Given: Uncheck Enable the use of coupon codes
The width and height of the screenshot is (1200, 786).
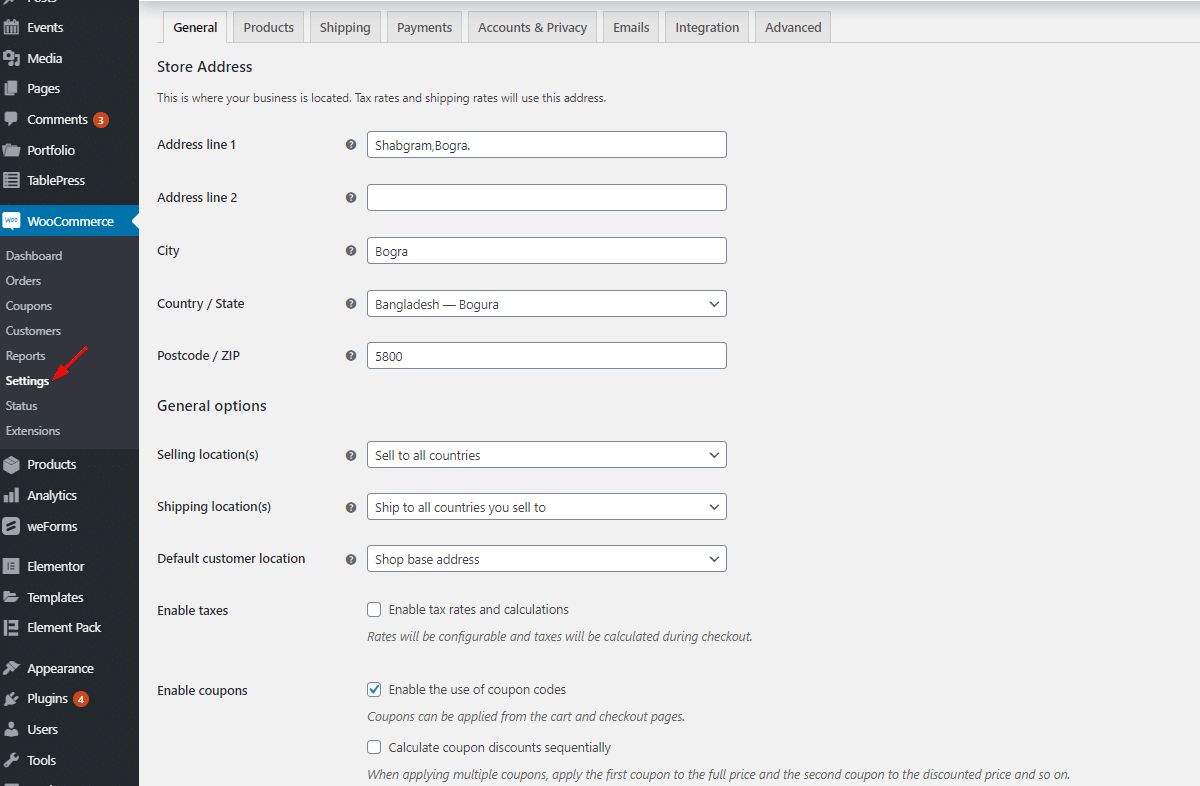Looking at the screenshot, I should point(374,690).
